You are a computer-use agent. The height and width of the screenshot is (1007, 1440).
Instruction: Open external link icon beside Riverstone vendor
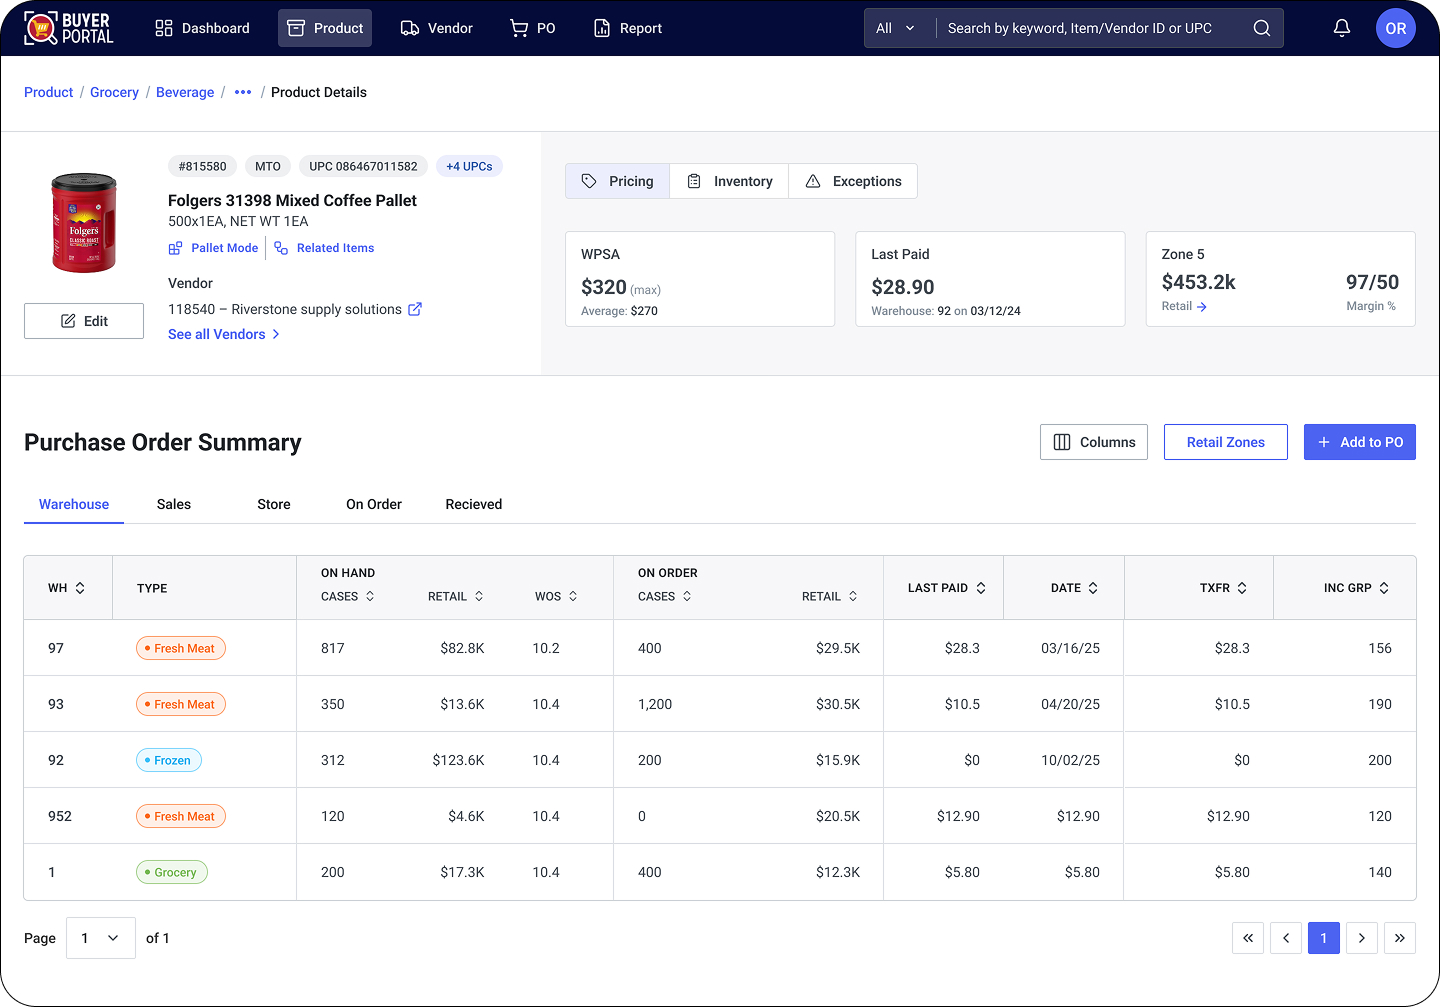(415, 309)
